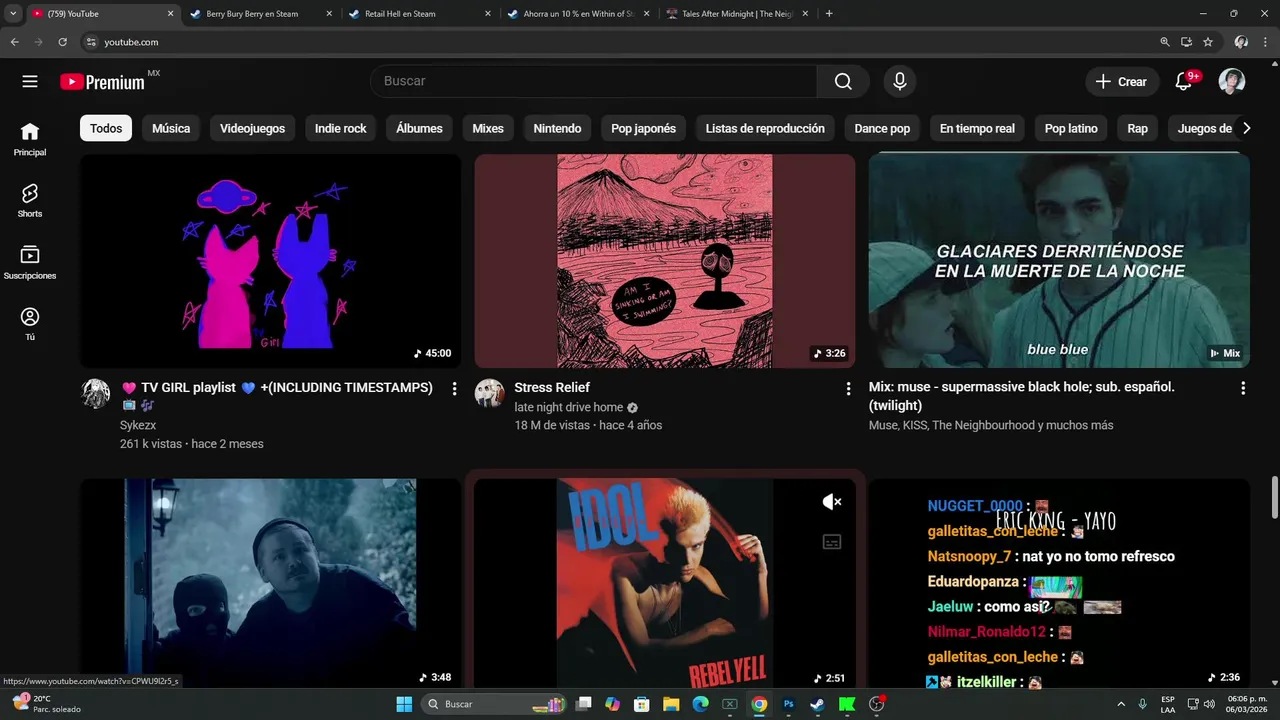Click the YouTube Premium logo
Viewport: 1280px width, 720px height.
click(102, 82)
